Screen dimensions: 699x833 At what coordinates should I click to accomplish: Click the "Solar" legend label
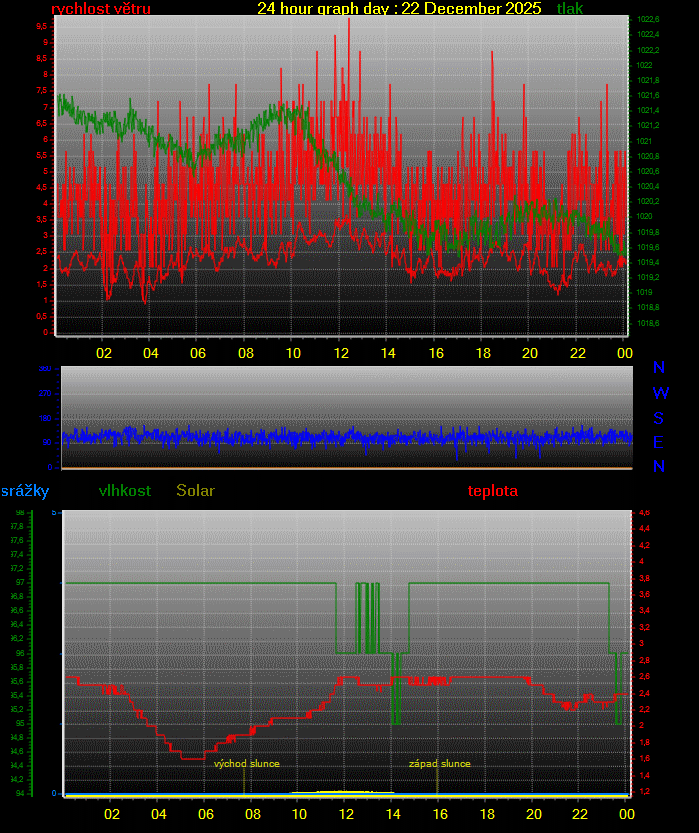click(195, 491)
